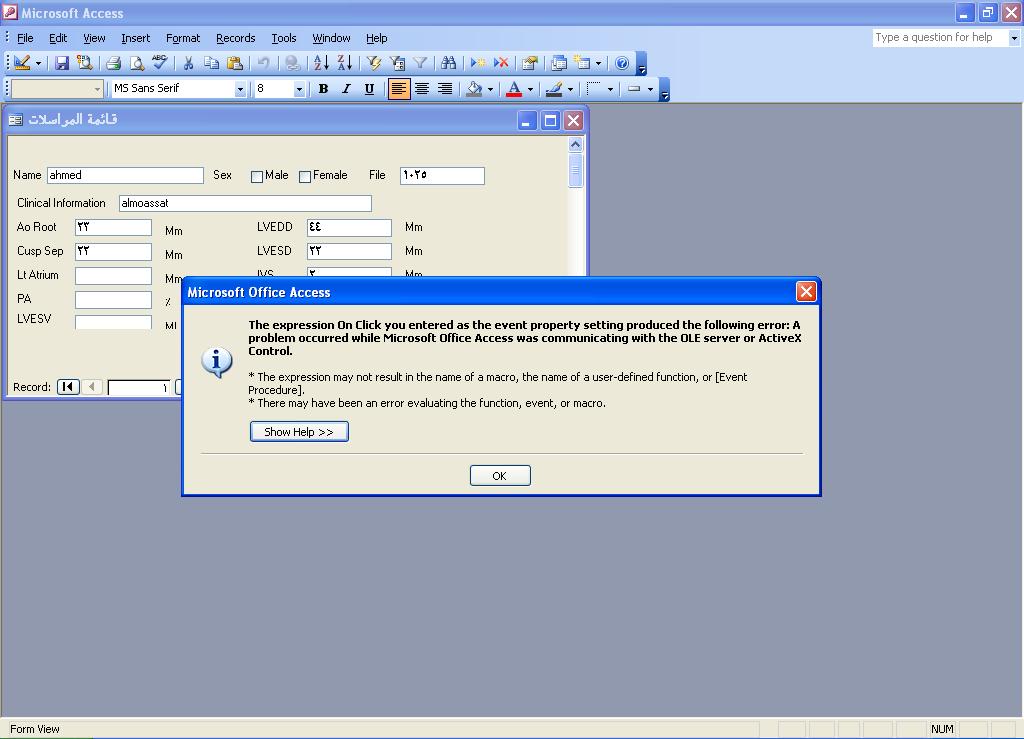This screenshot has width=1024, height=739.
Task: Toggle Underline formatting
Action: click(369, 89)
